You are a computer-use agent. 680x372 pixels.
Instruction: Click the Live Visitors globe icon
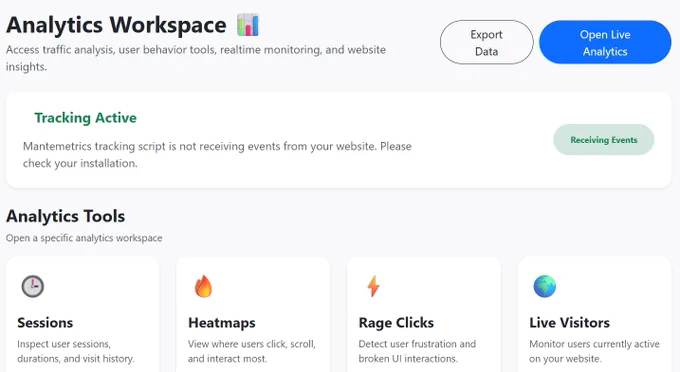(x=544, y=286)
